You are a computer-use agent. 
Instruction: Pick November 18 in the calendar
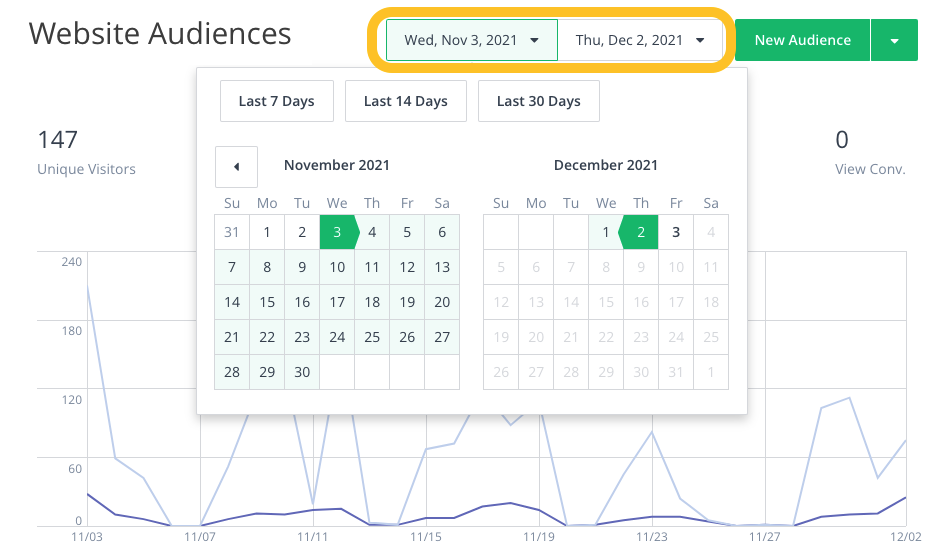coord(372,302)
